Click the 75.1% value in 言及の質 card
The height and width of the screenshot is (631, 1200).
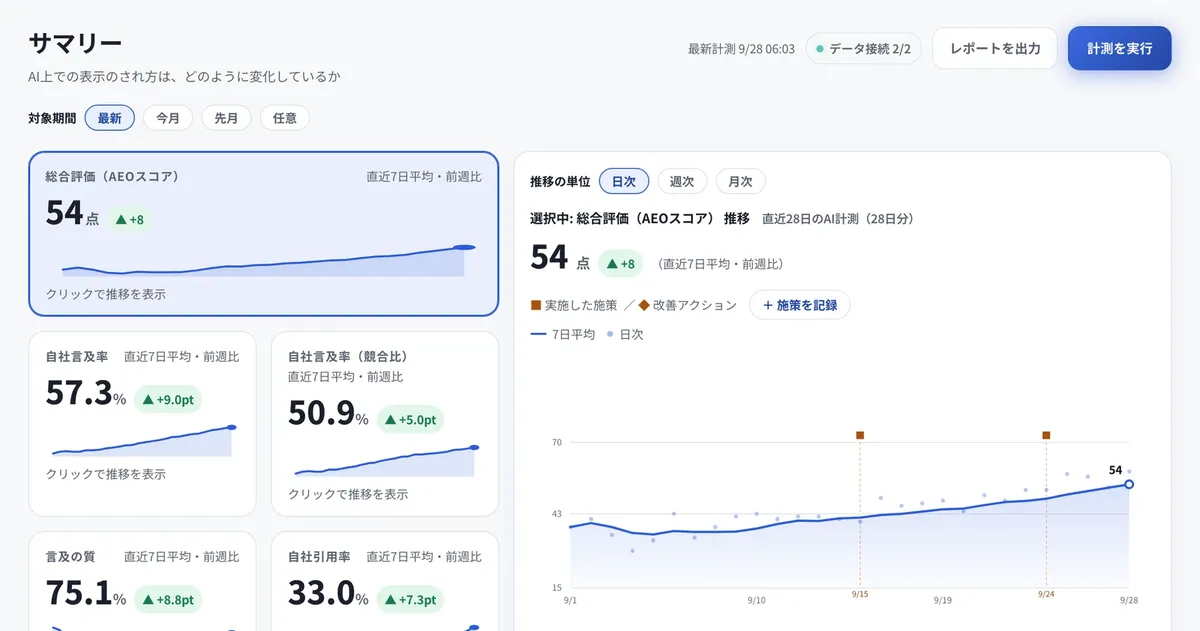click(86, 594)
